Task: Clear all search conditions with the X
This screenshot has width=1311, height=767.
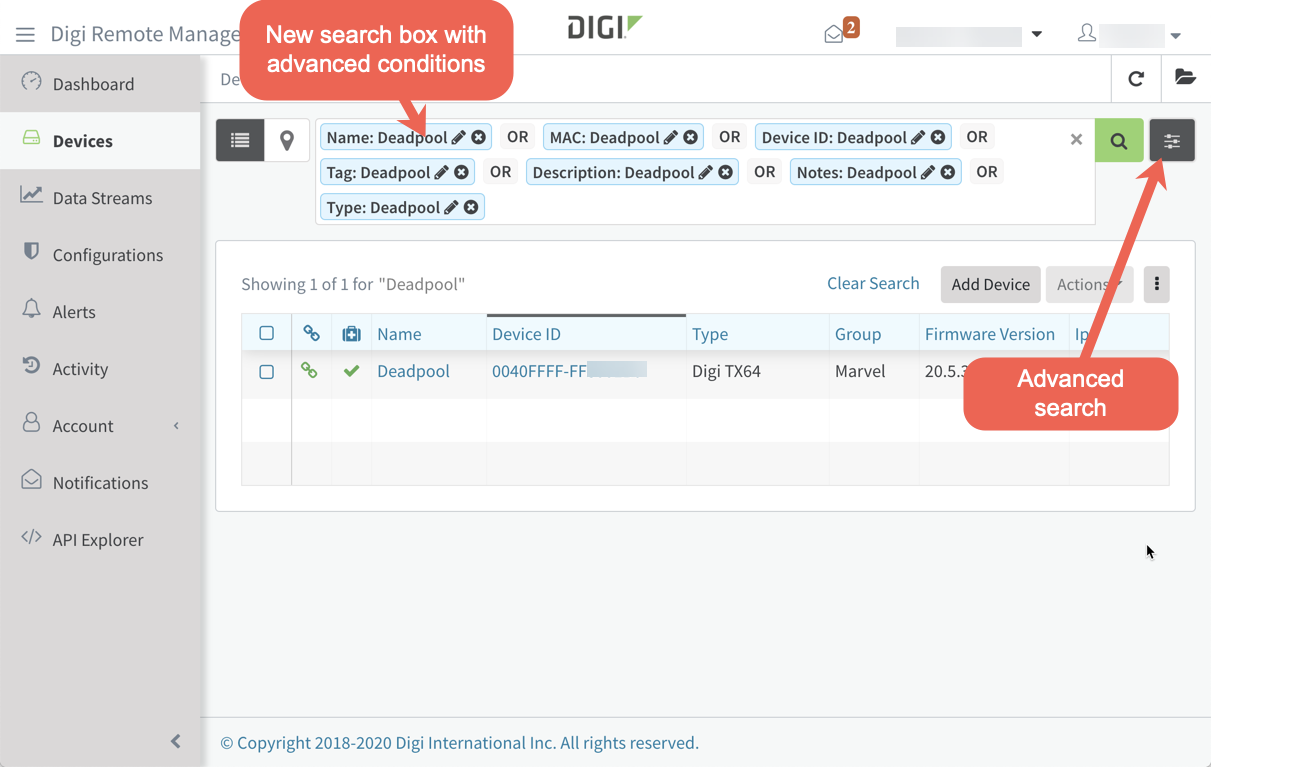Action: pos(1076,139)
